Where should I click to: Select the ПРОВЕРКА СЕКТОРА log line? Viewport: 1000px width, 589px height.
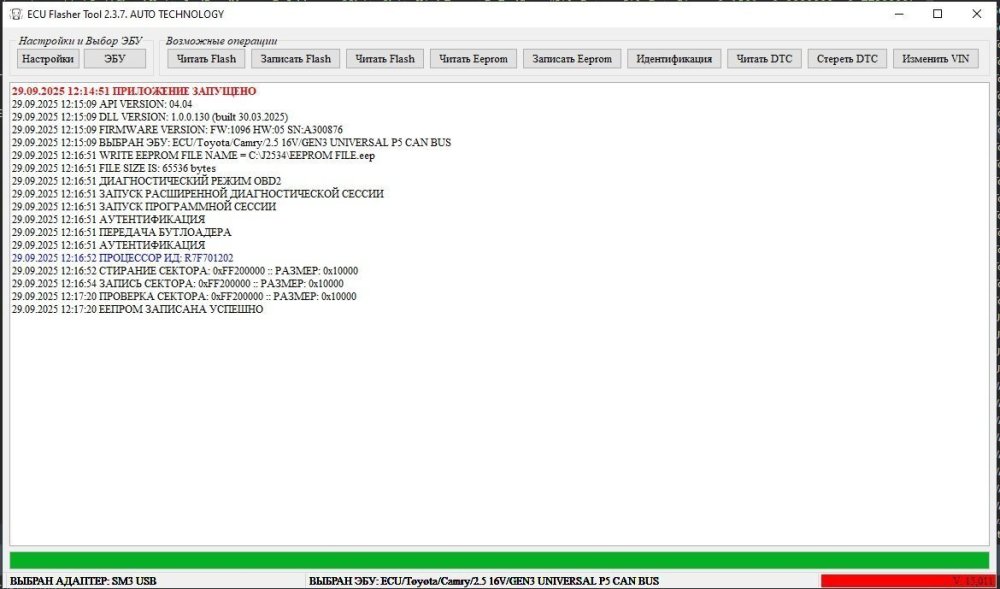click(184, 296)
